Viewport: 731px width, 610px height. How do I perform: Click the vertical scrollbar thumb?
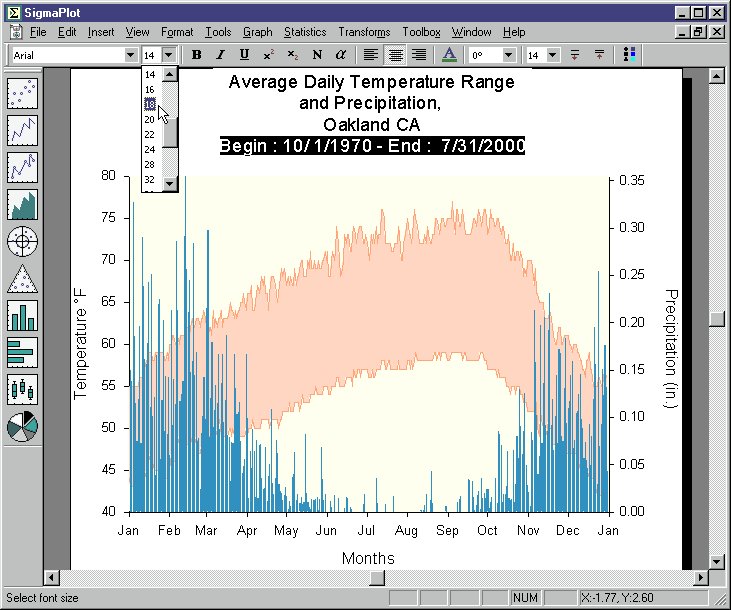[717, 319]
